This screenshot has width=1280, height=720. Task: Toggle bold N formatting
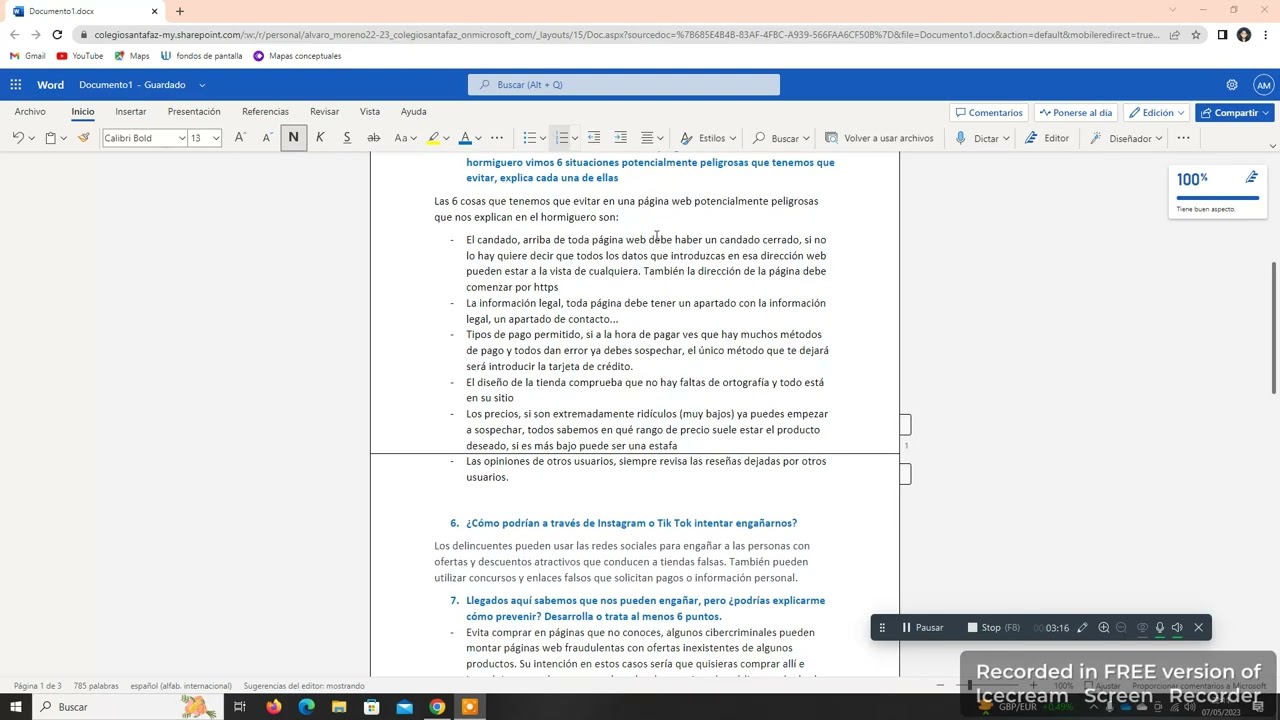(x=293, y=138)
